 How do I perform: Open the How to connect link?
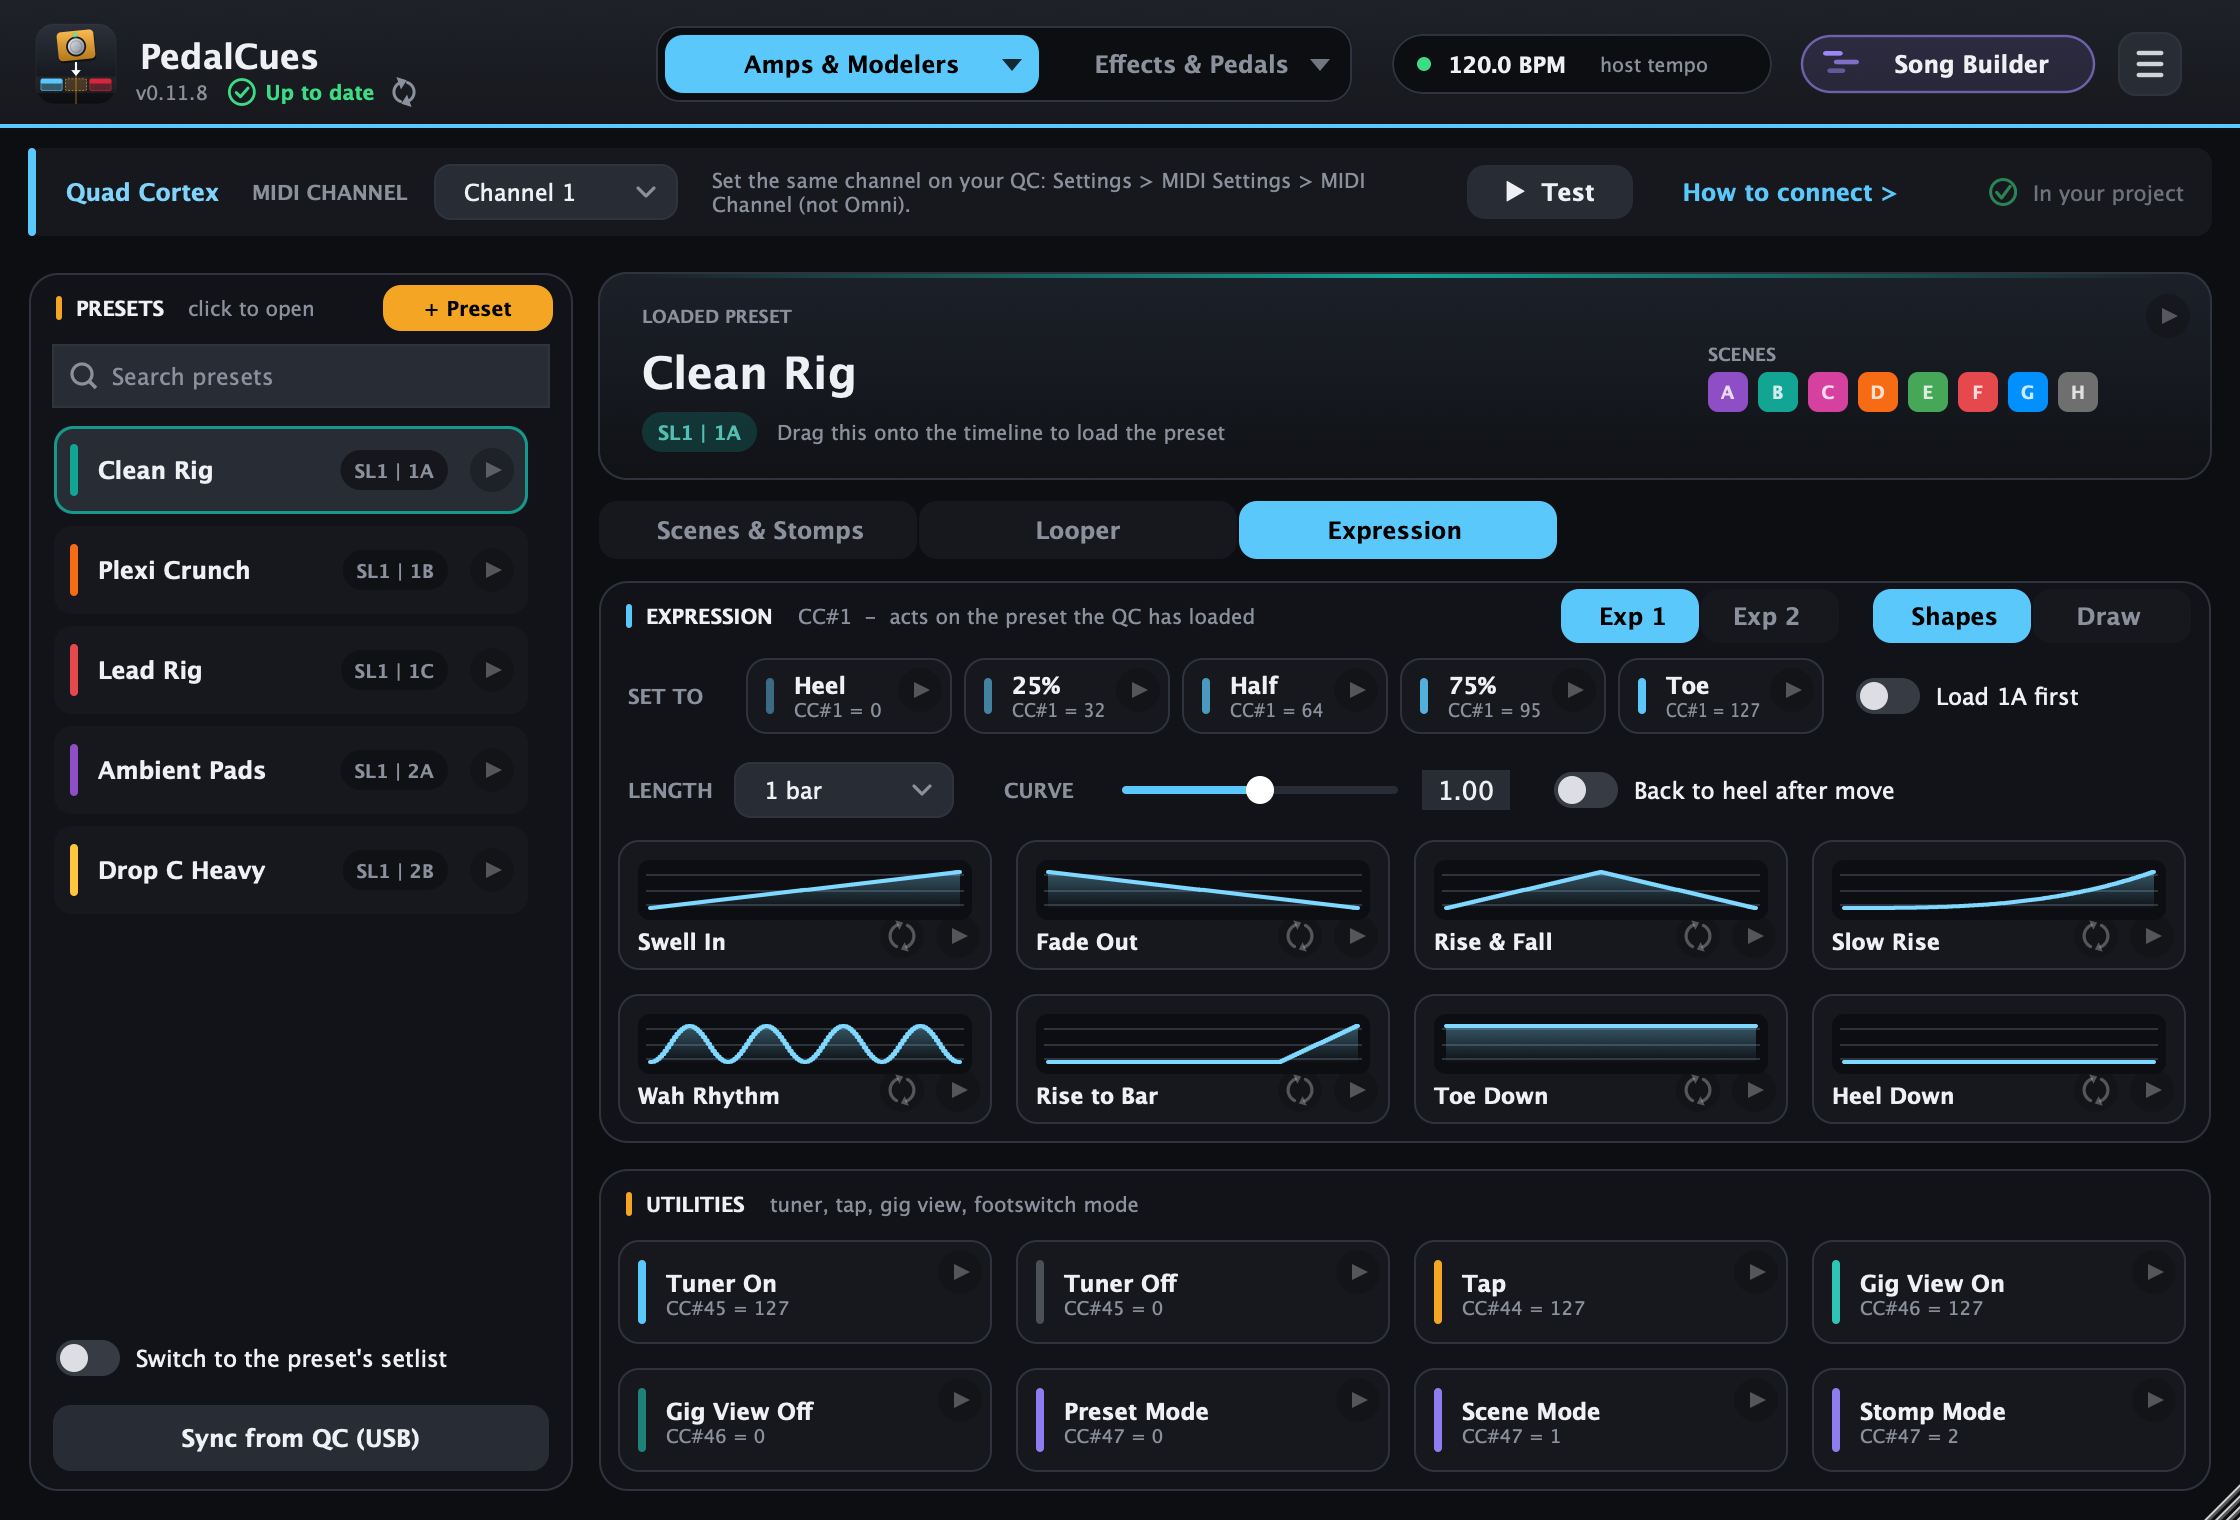tap(1789, 192)
